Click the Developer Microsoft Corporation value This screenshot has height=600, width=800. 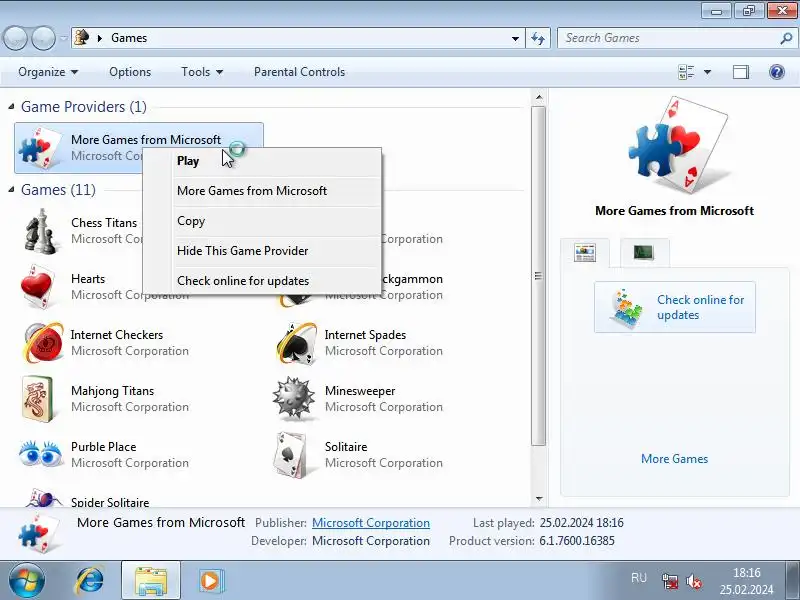pos(371,541)
